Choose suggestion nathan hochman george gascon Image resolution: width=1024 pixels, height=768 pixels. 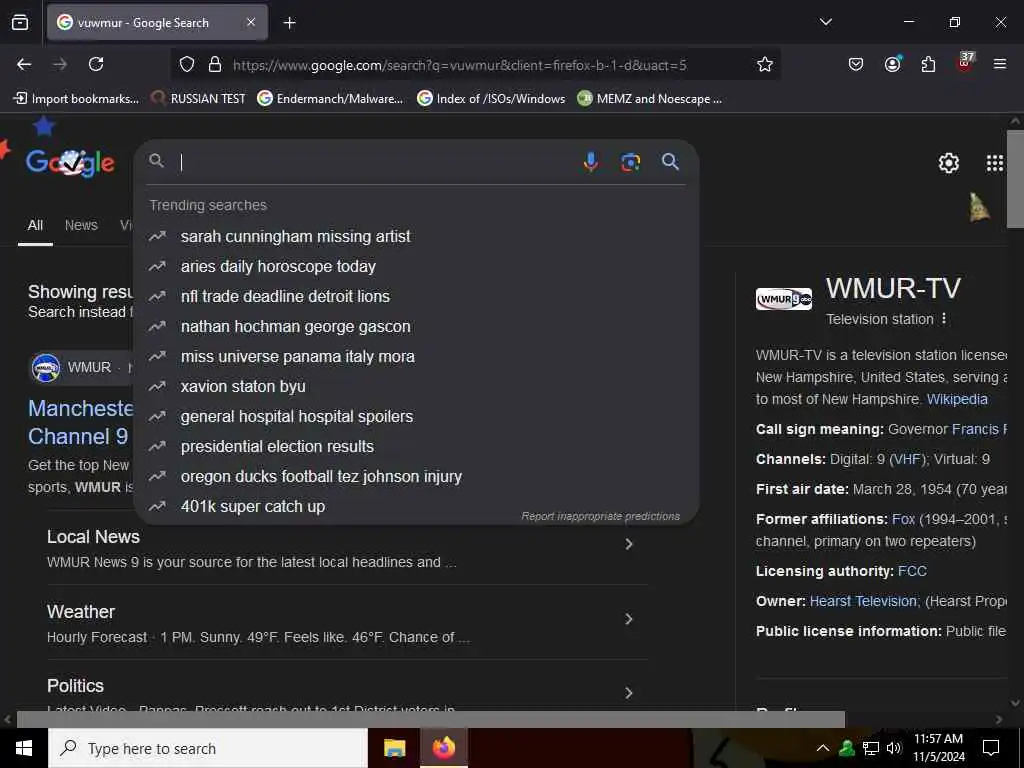pos(417,327)
